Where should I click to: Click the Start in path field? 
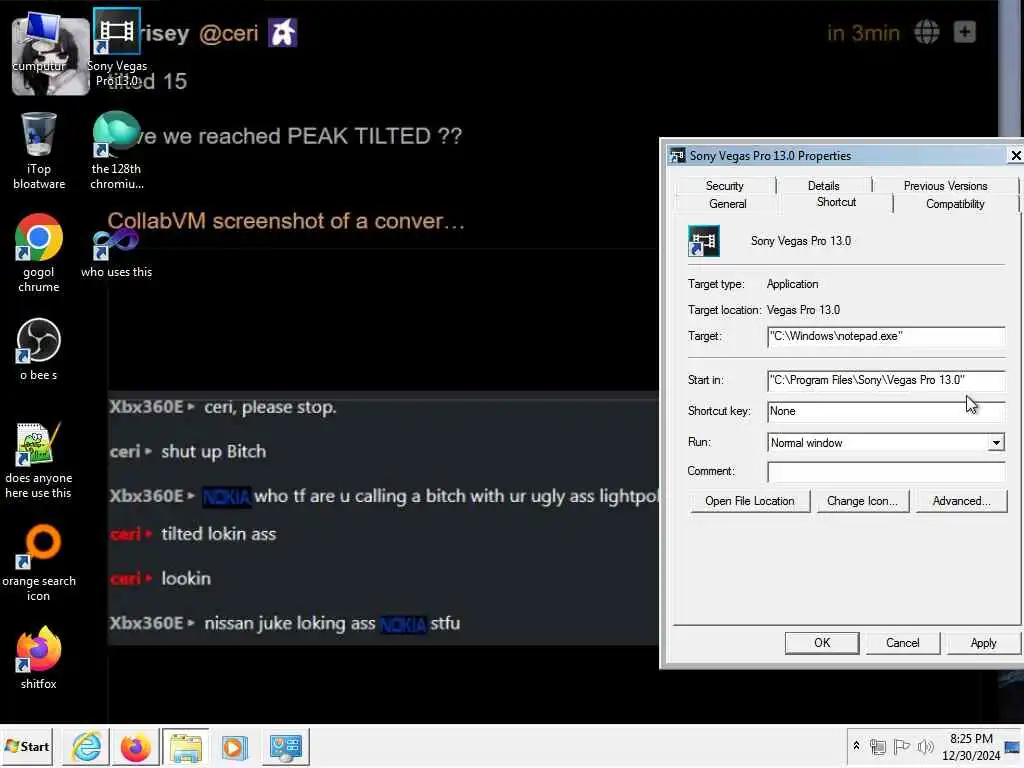pyautogui.click(x=886, y=380)
